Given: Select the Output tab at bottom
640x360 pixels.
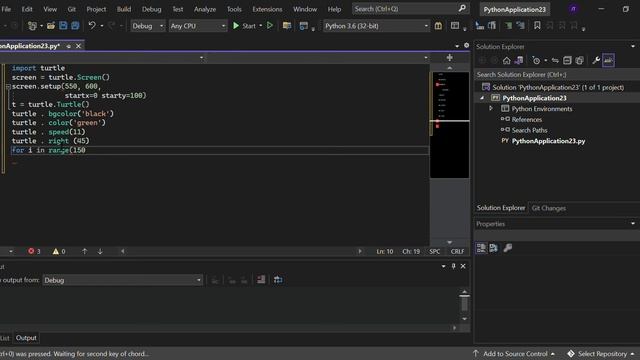Looking at the screenshot, I should click(x=26, y=338).
